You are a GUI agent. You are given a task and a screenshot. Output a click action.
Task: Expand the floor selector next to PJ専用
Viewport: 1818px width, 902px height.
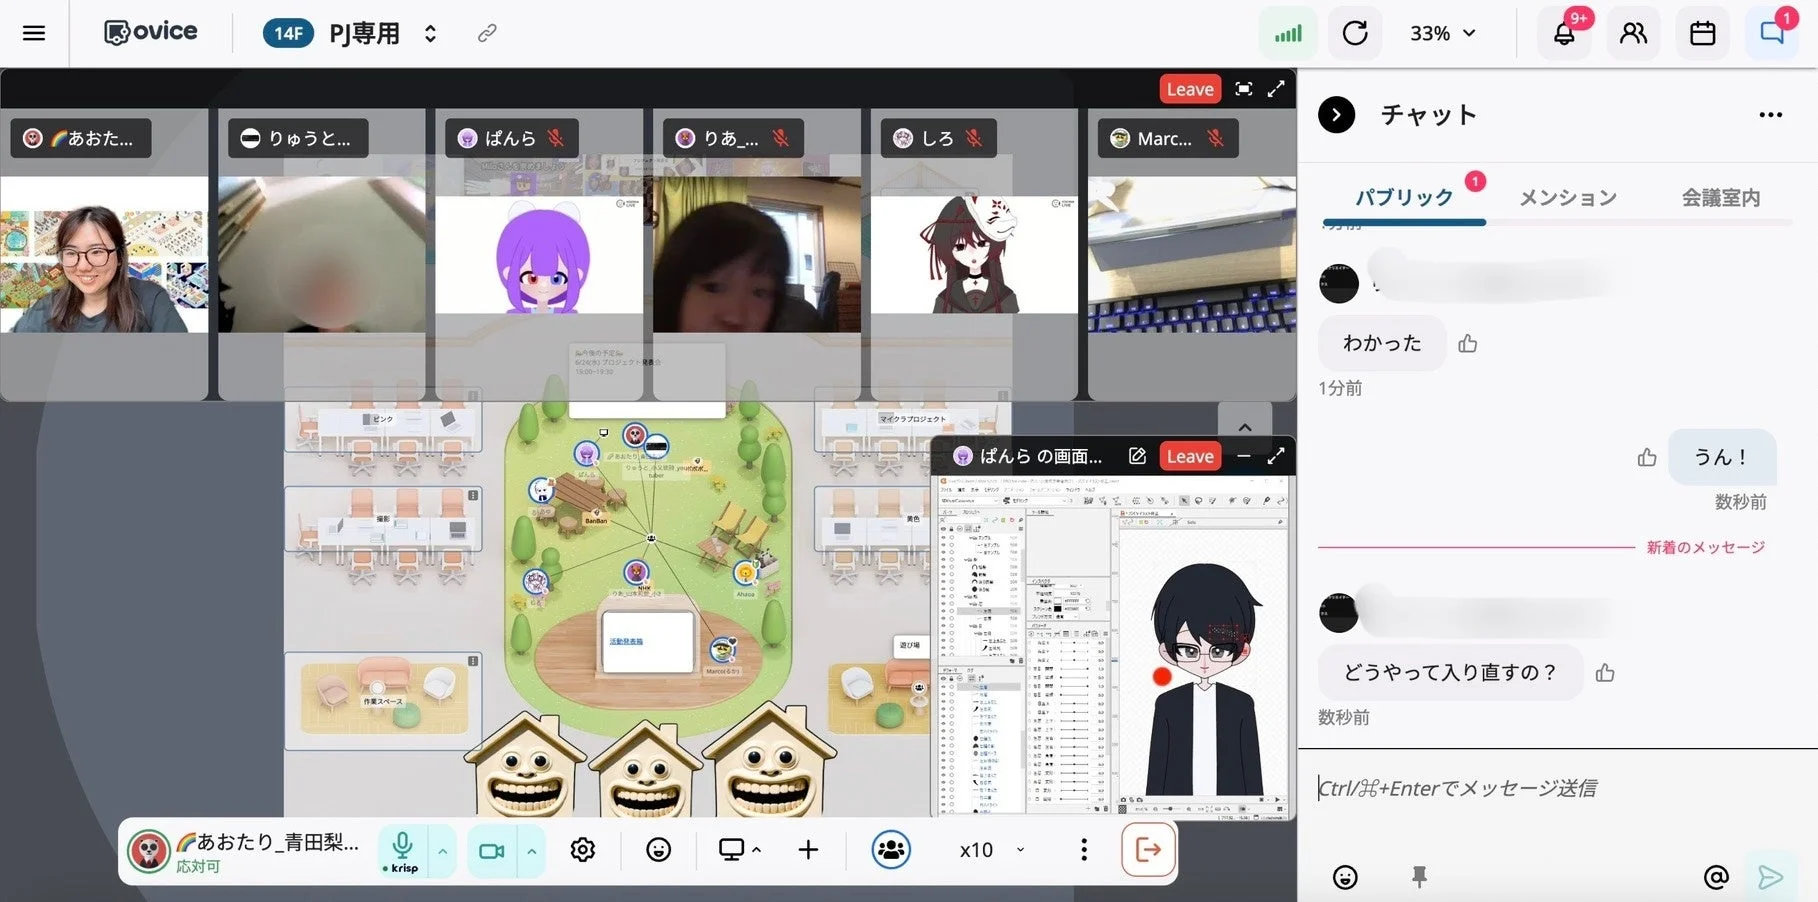coord(430,33)
